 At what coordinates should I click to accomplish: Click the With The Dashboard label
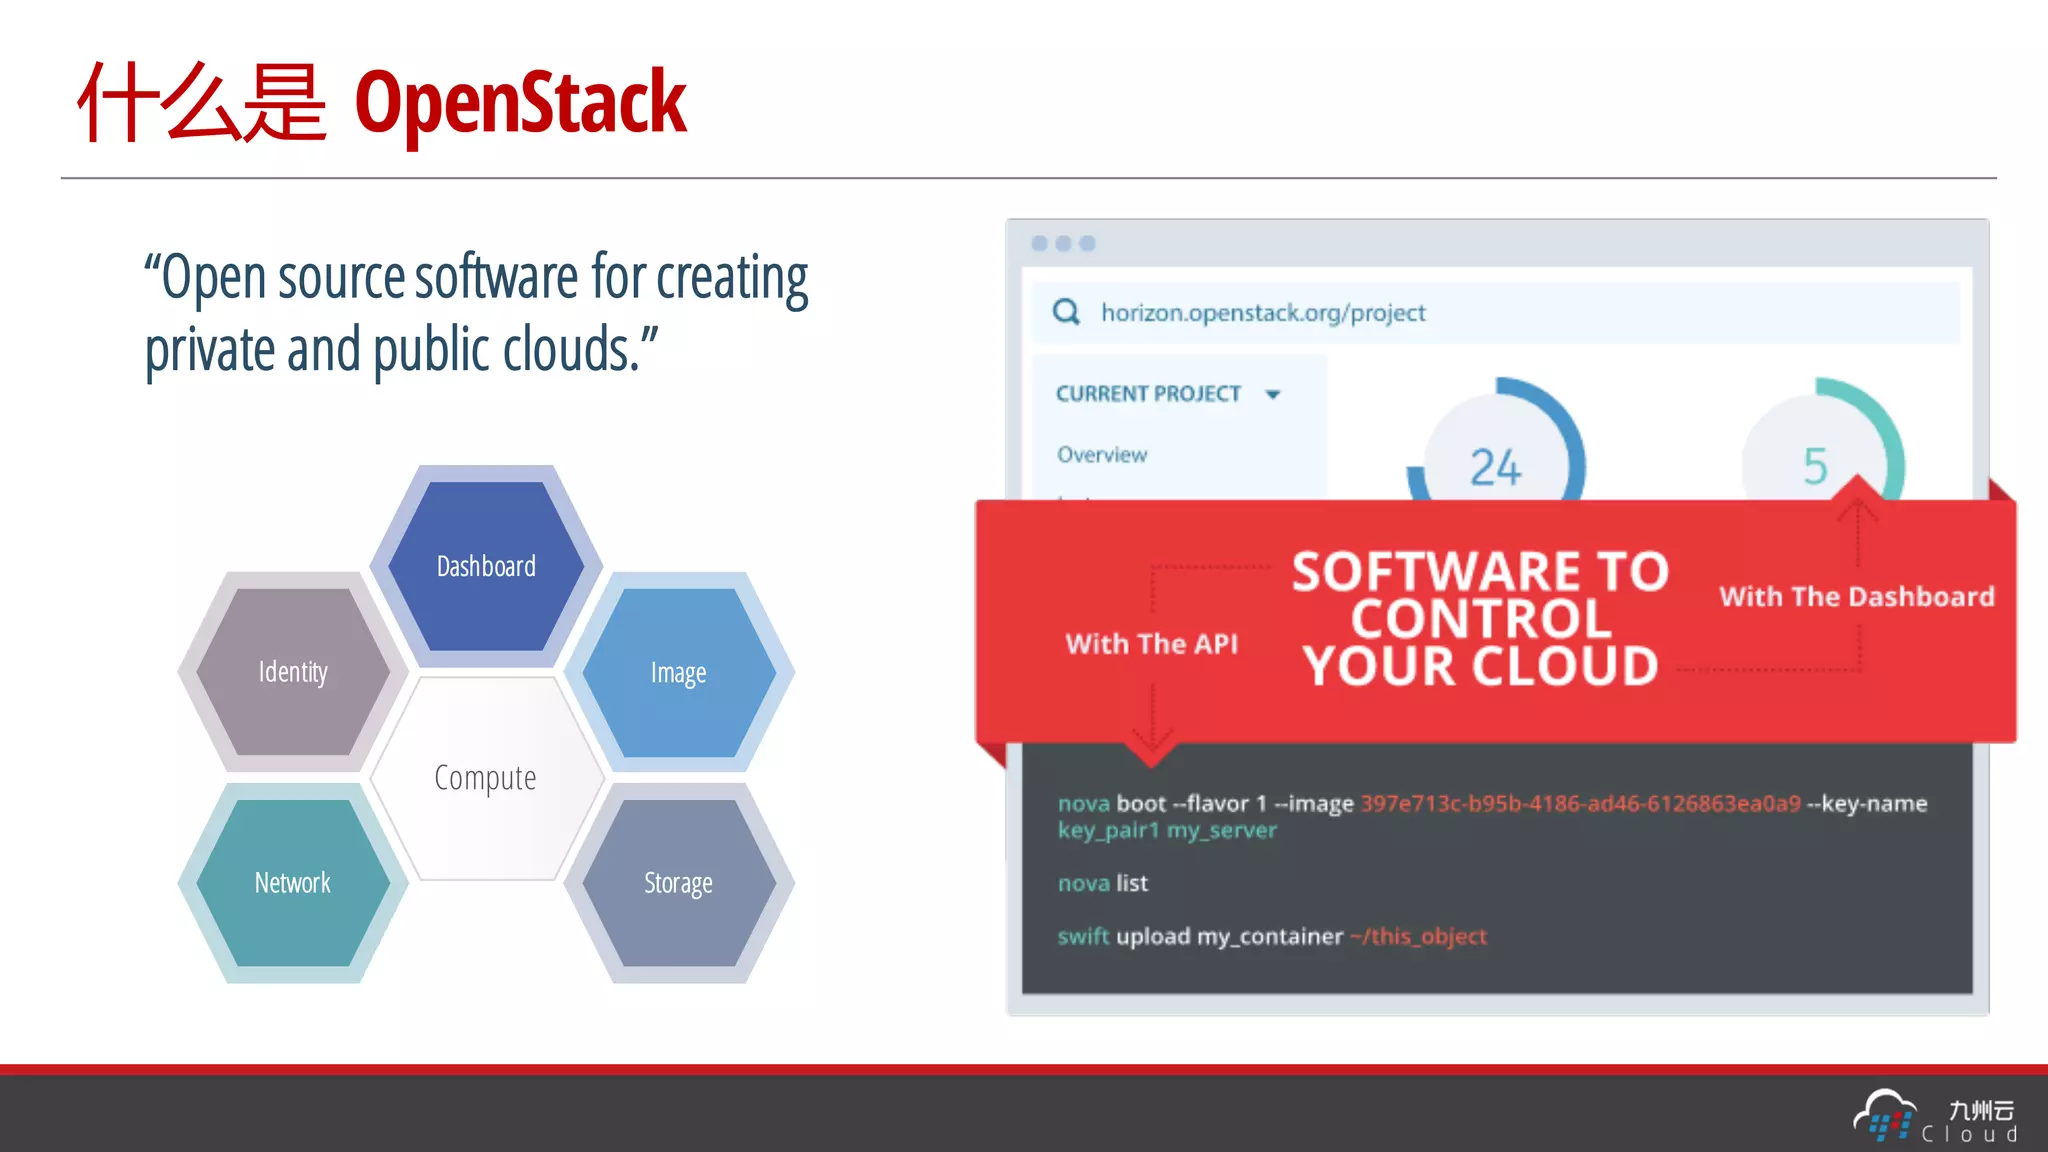point(1857,597)
